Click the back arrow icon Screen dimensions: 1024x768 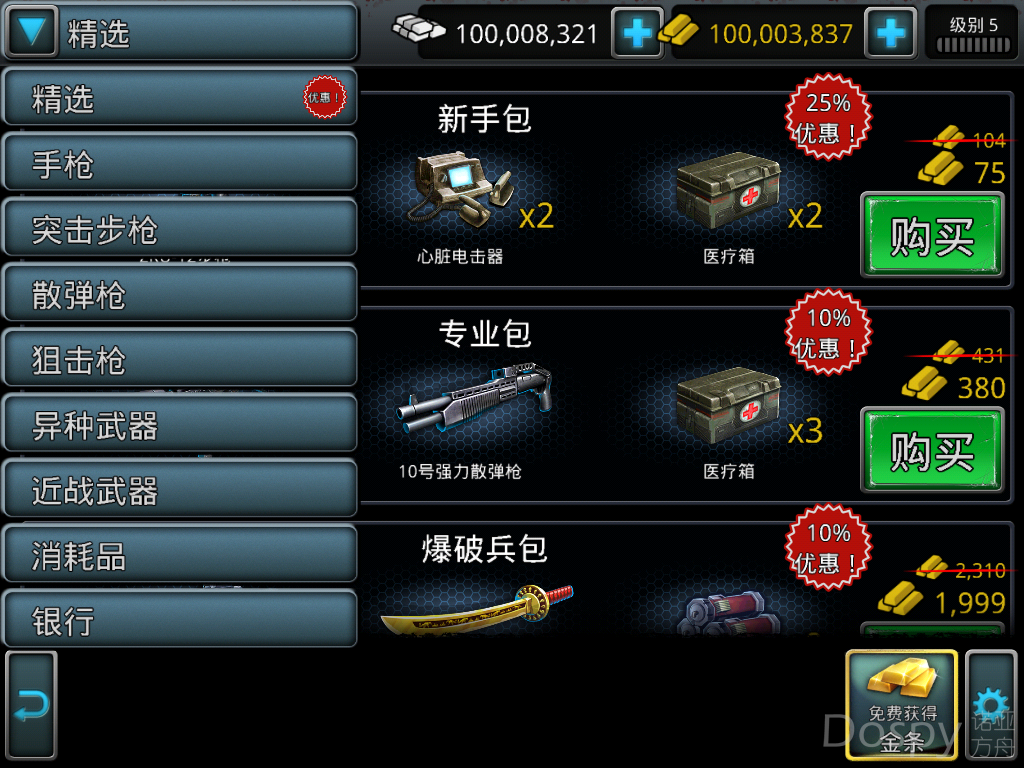(x=31, y=705)
